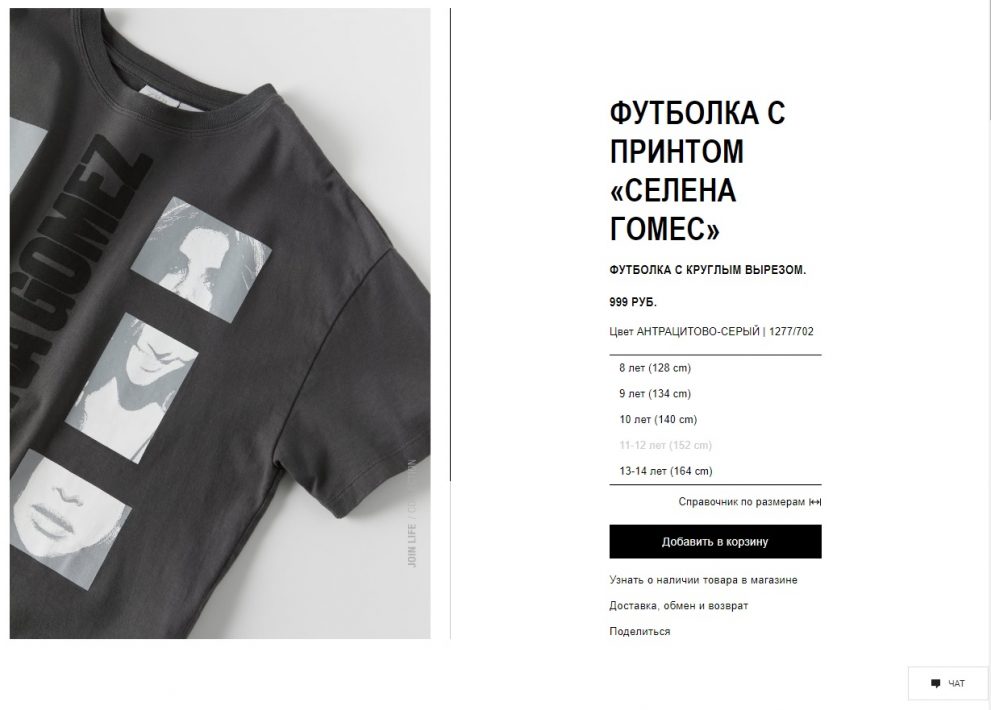
Task: Click the size guide ruler icon
Action: [815, 502]
